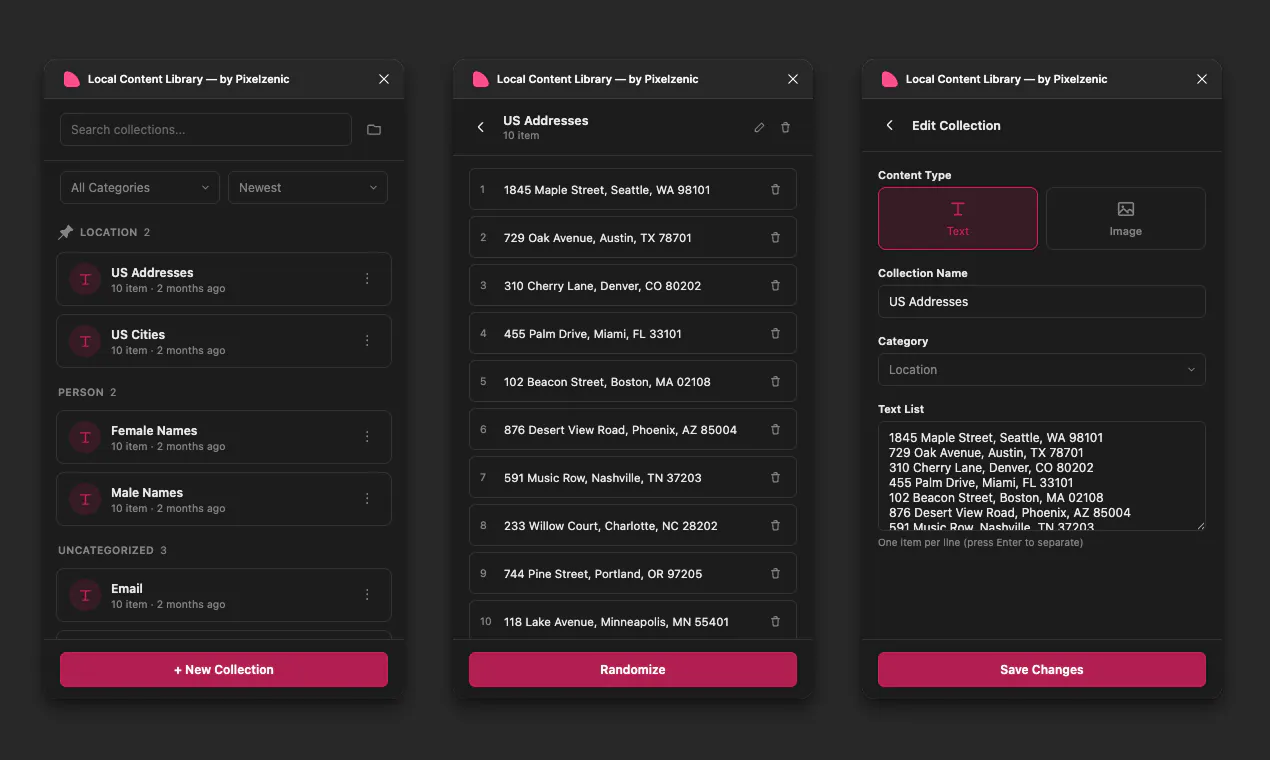
Task: Open the kebab menu for US Addresses collection
Action: 367,279
